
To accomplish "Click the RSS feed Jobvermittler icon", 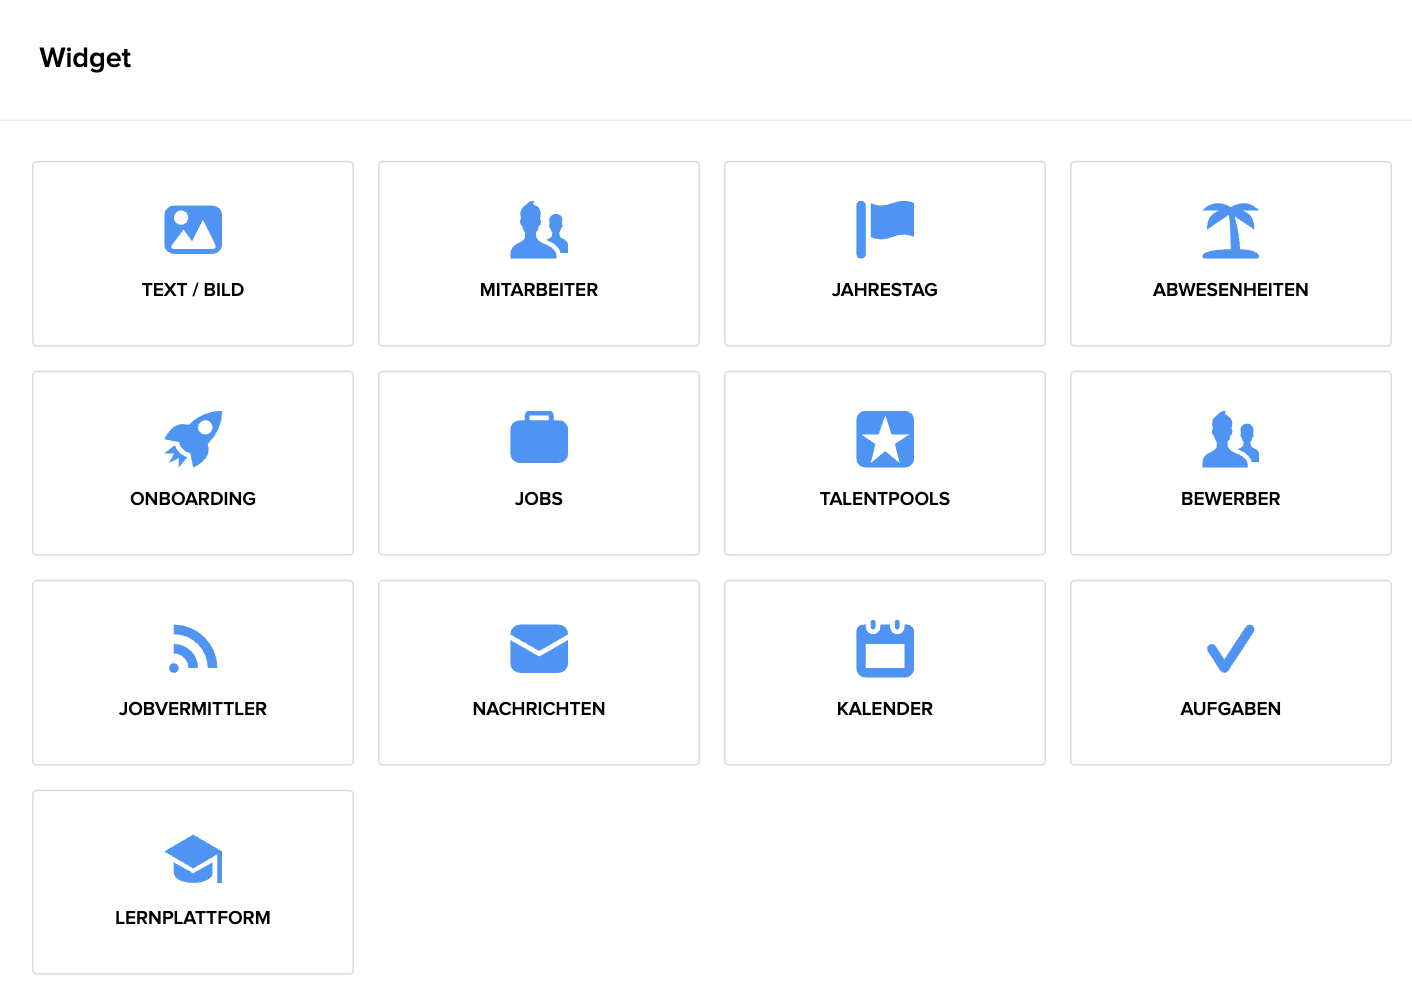I will click(193, 649).
